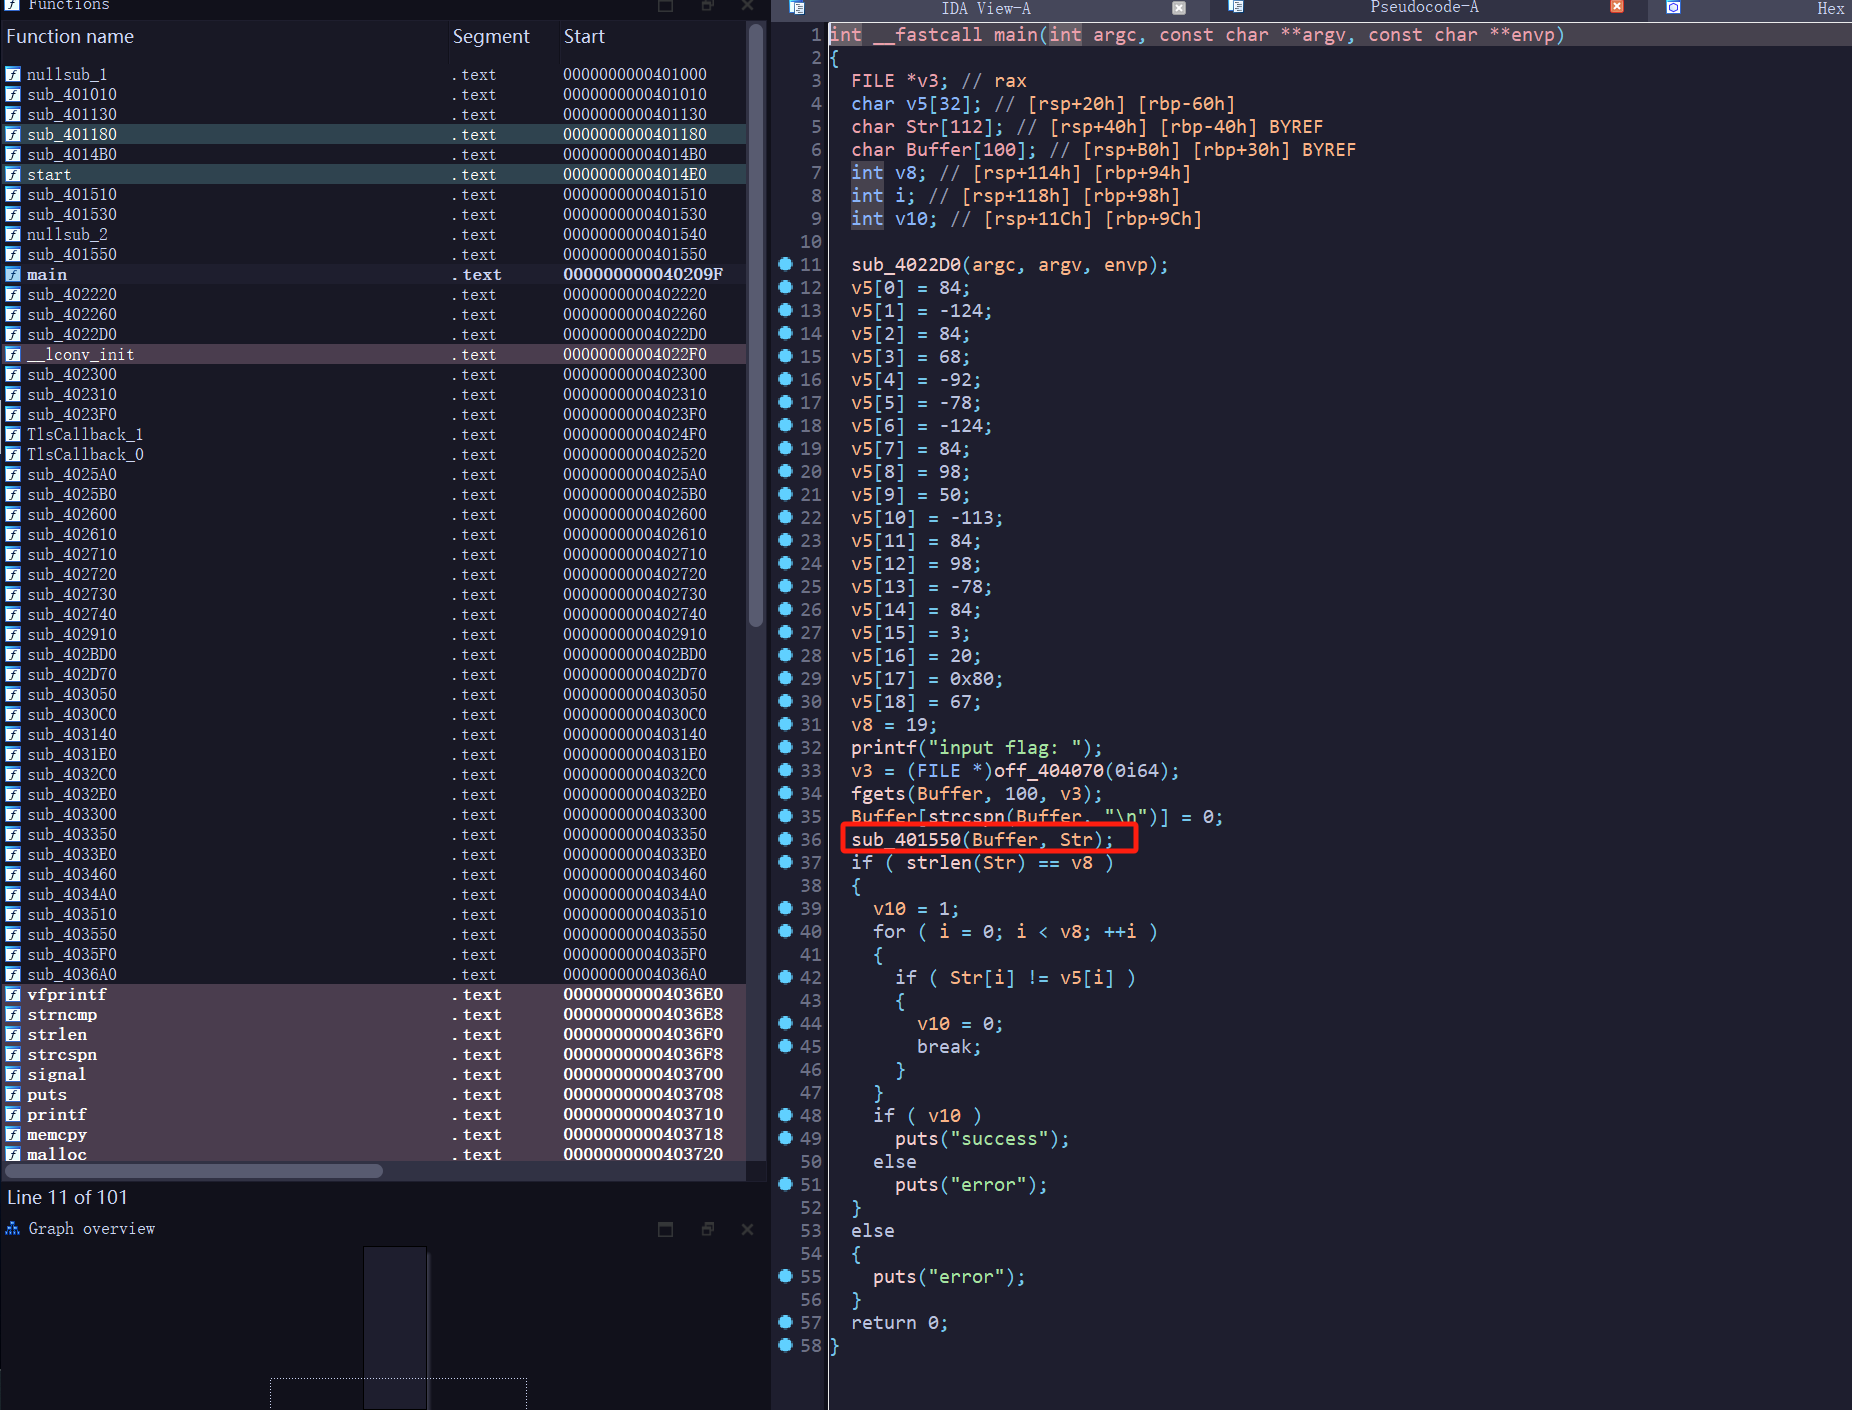Toggle breakpoint on line 57 return
The width and height of the screenshot is (1852, 1410).
(785, 1322)
